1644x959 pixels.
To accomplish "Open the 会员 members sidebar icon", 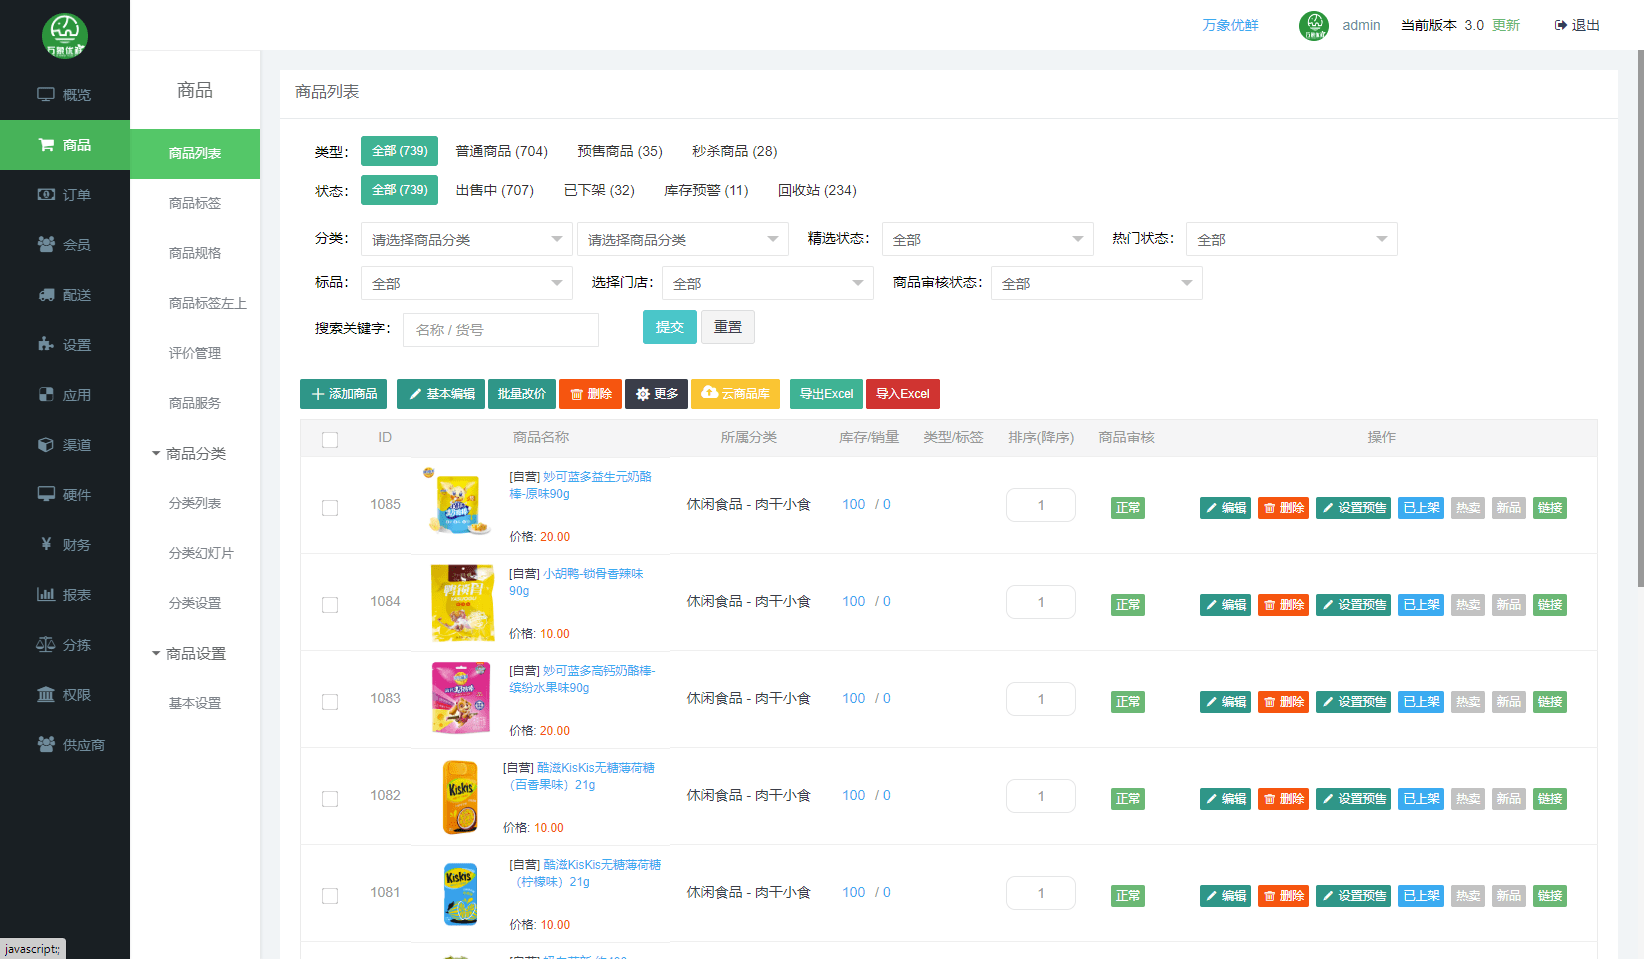I will click(46, 245).
